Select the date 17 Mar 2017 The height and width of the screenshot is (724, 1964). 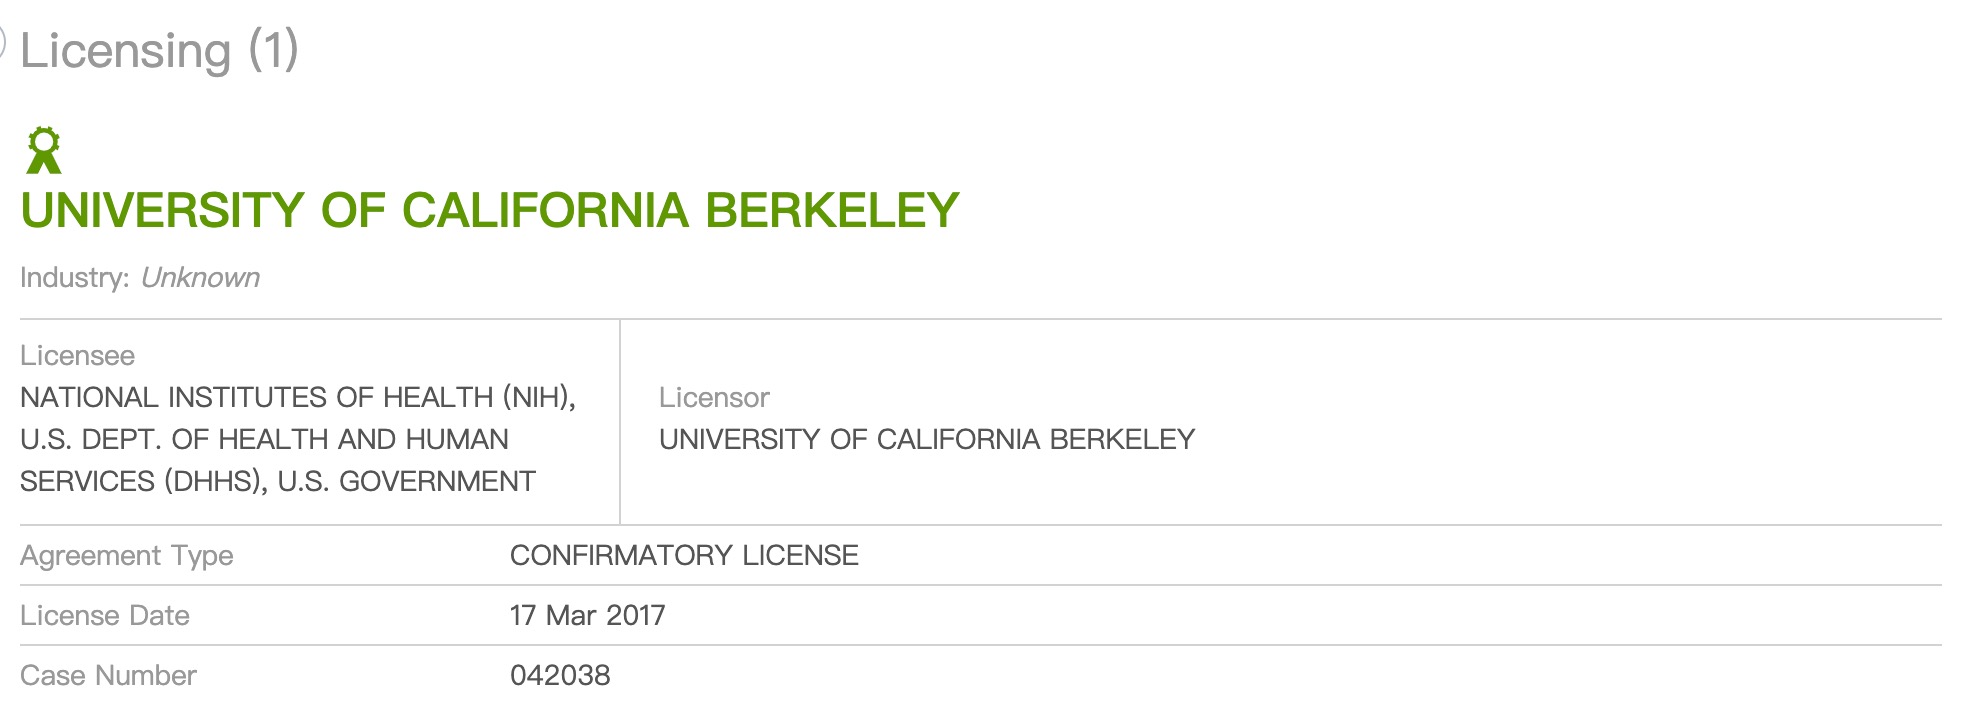(587, 616)
